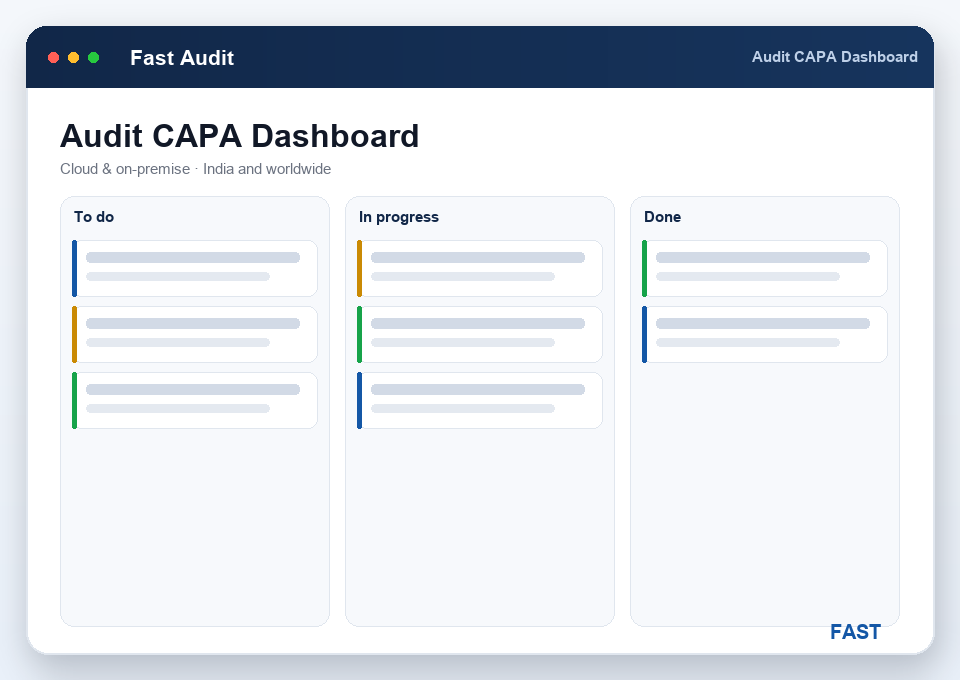Open the blue-striped card in Done
The width and height of the screenshot is (960, 680).
(765, 334)
